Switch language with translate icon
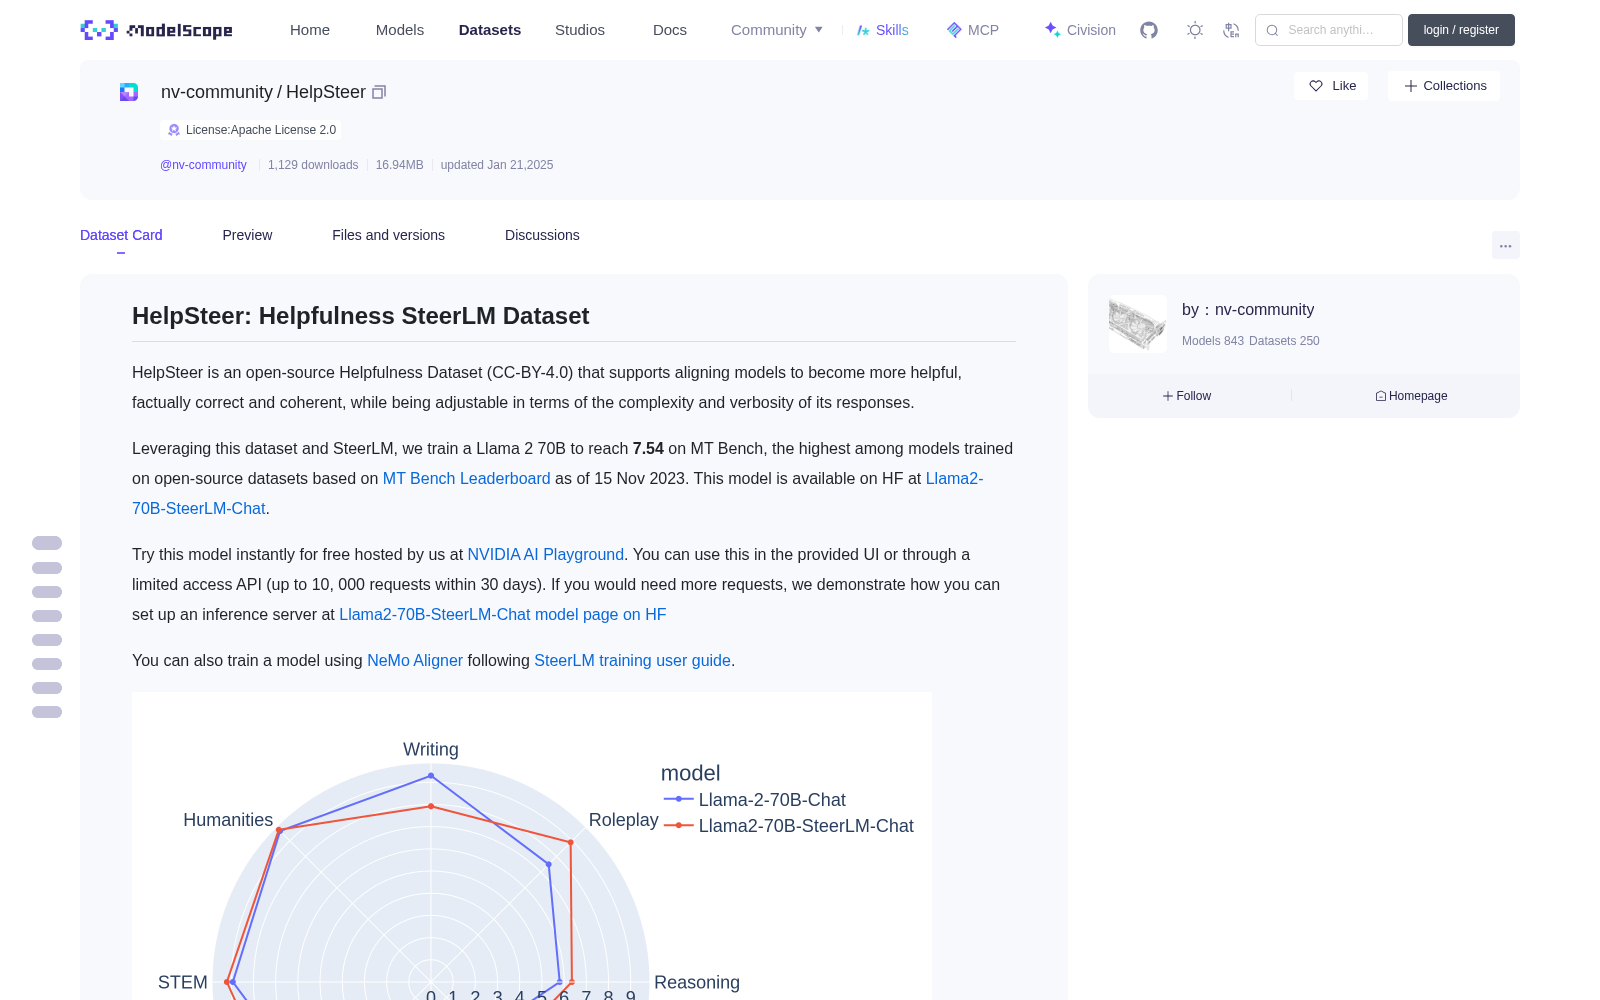Screen dimensions: 1600x1000 1231,30
